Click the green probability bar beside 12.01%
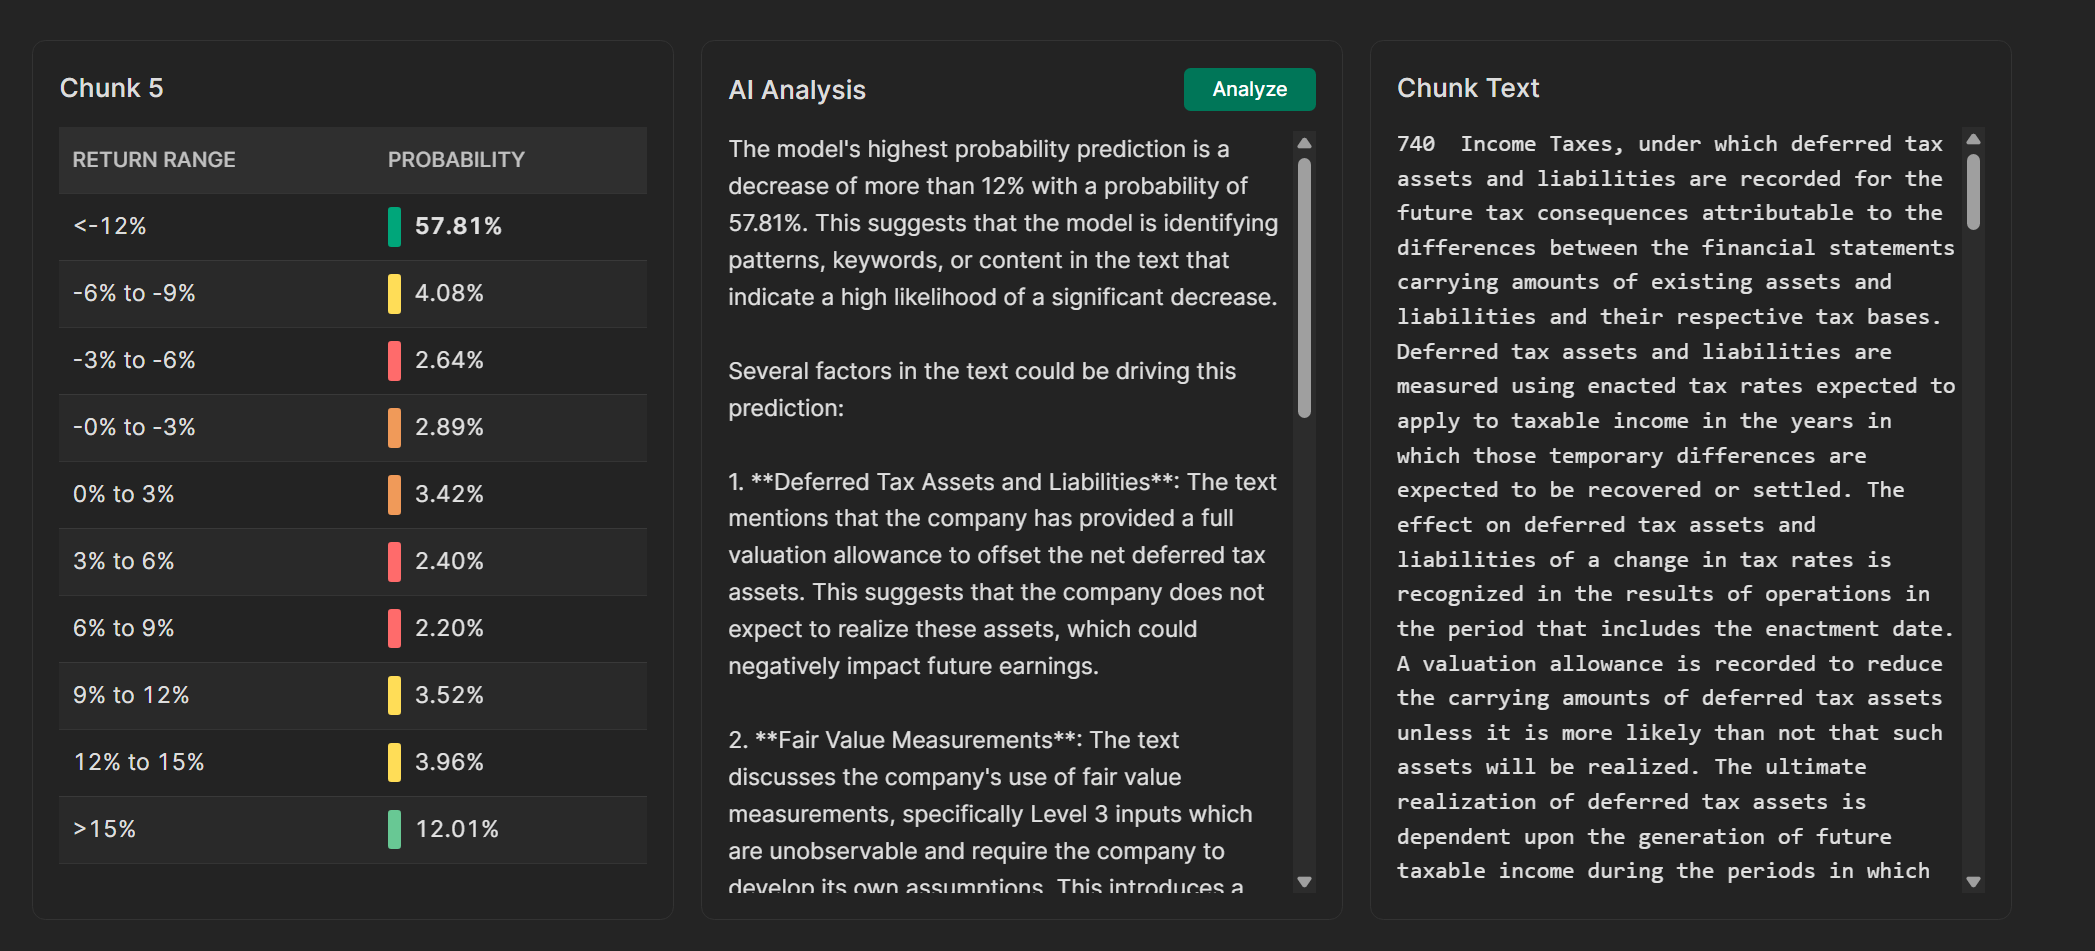The width and height of the screenshot is (2095, 951). [396, 829]
